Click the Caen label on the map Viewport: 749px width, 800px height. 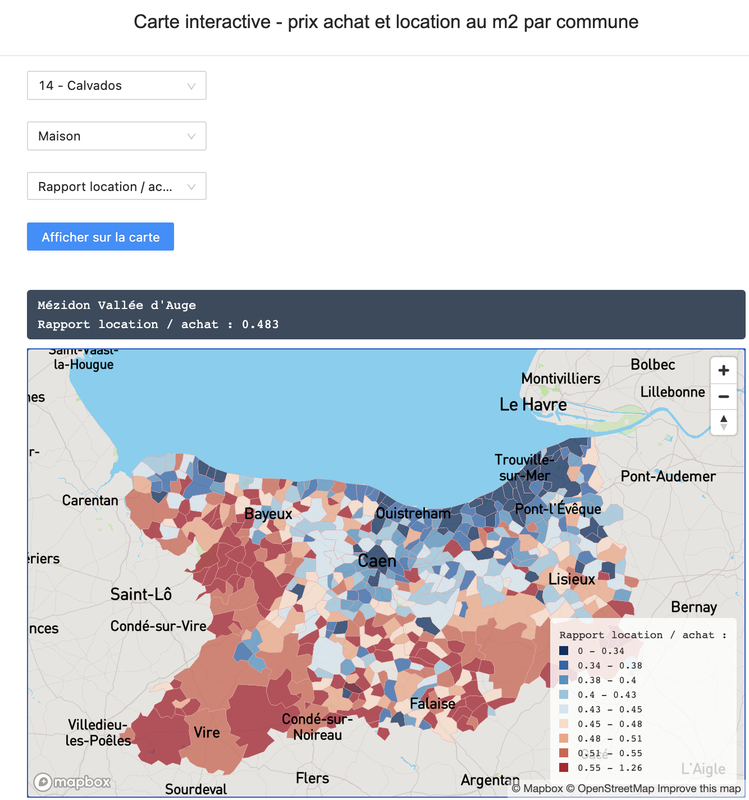pos(377,561)
